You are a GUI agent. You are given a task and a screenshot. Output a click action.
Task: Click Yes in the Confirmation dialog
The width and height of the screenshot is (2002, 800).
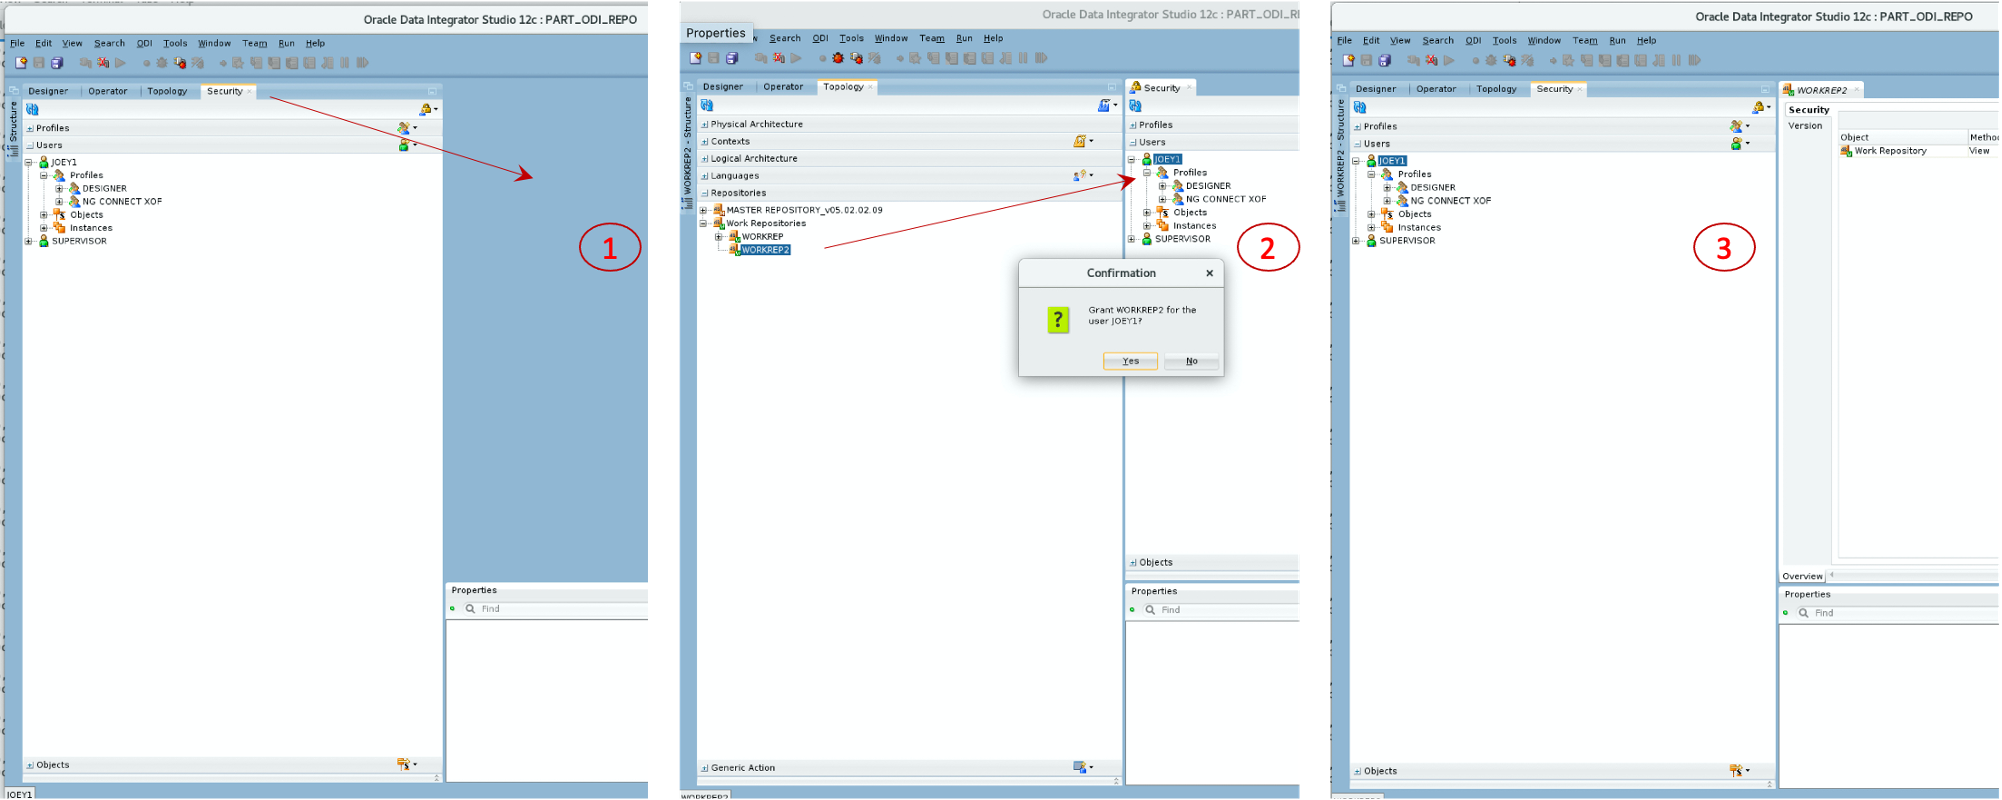(x=1130, y=361)
